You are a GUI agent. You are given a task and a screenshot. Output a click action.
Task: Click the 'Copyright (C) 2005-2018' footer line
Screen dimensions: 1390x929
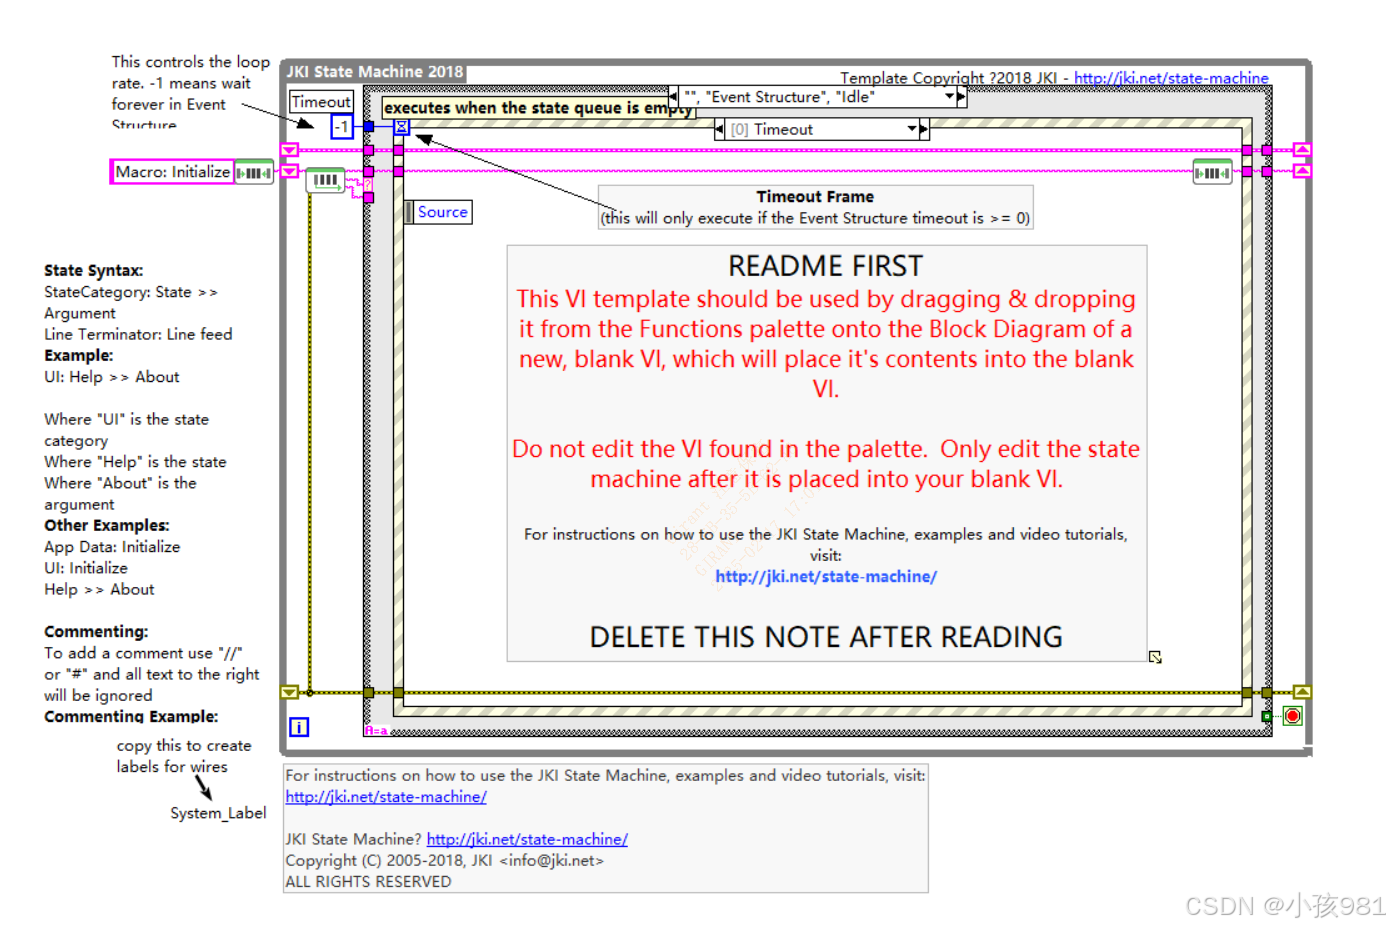[445, 860]
